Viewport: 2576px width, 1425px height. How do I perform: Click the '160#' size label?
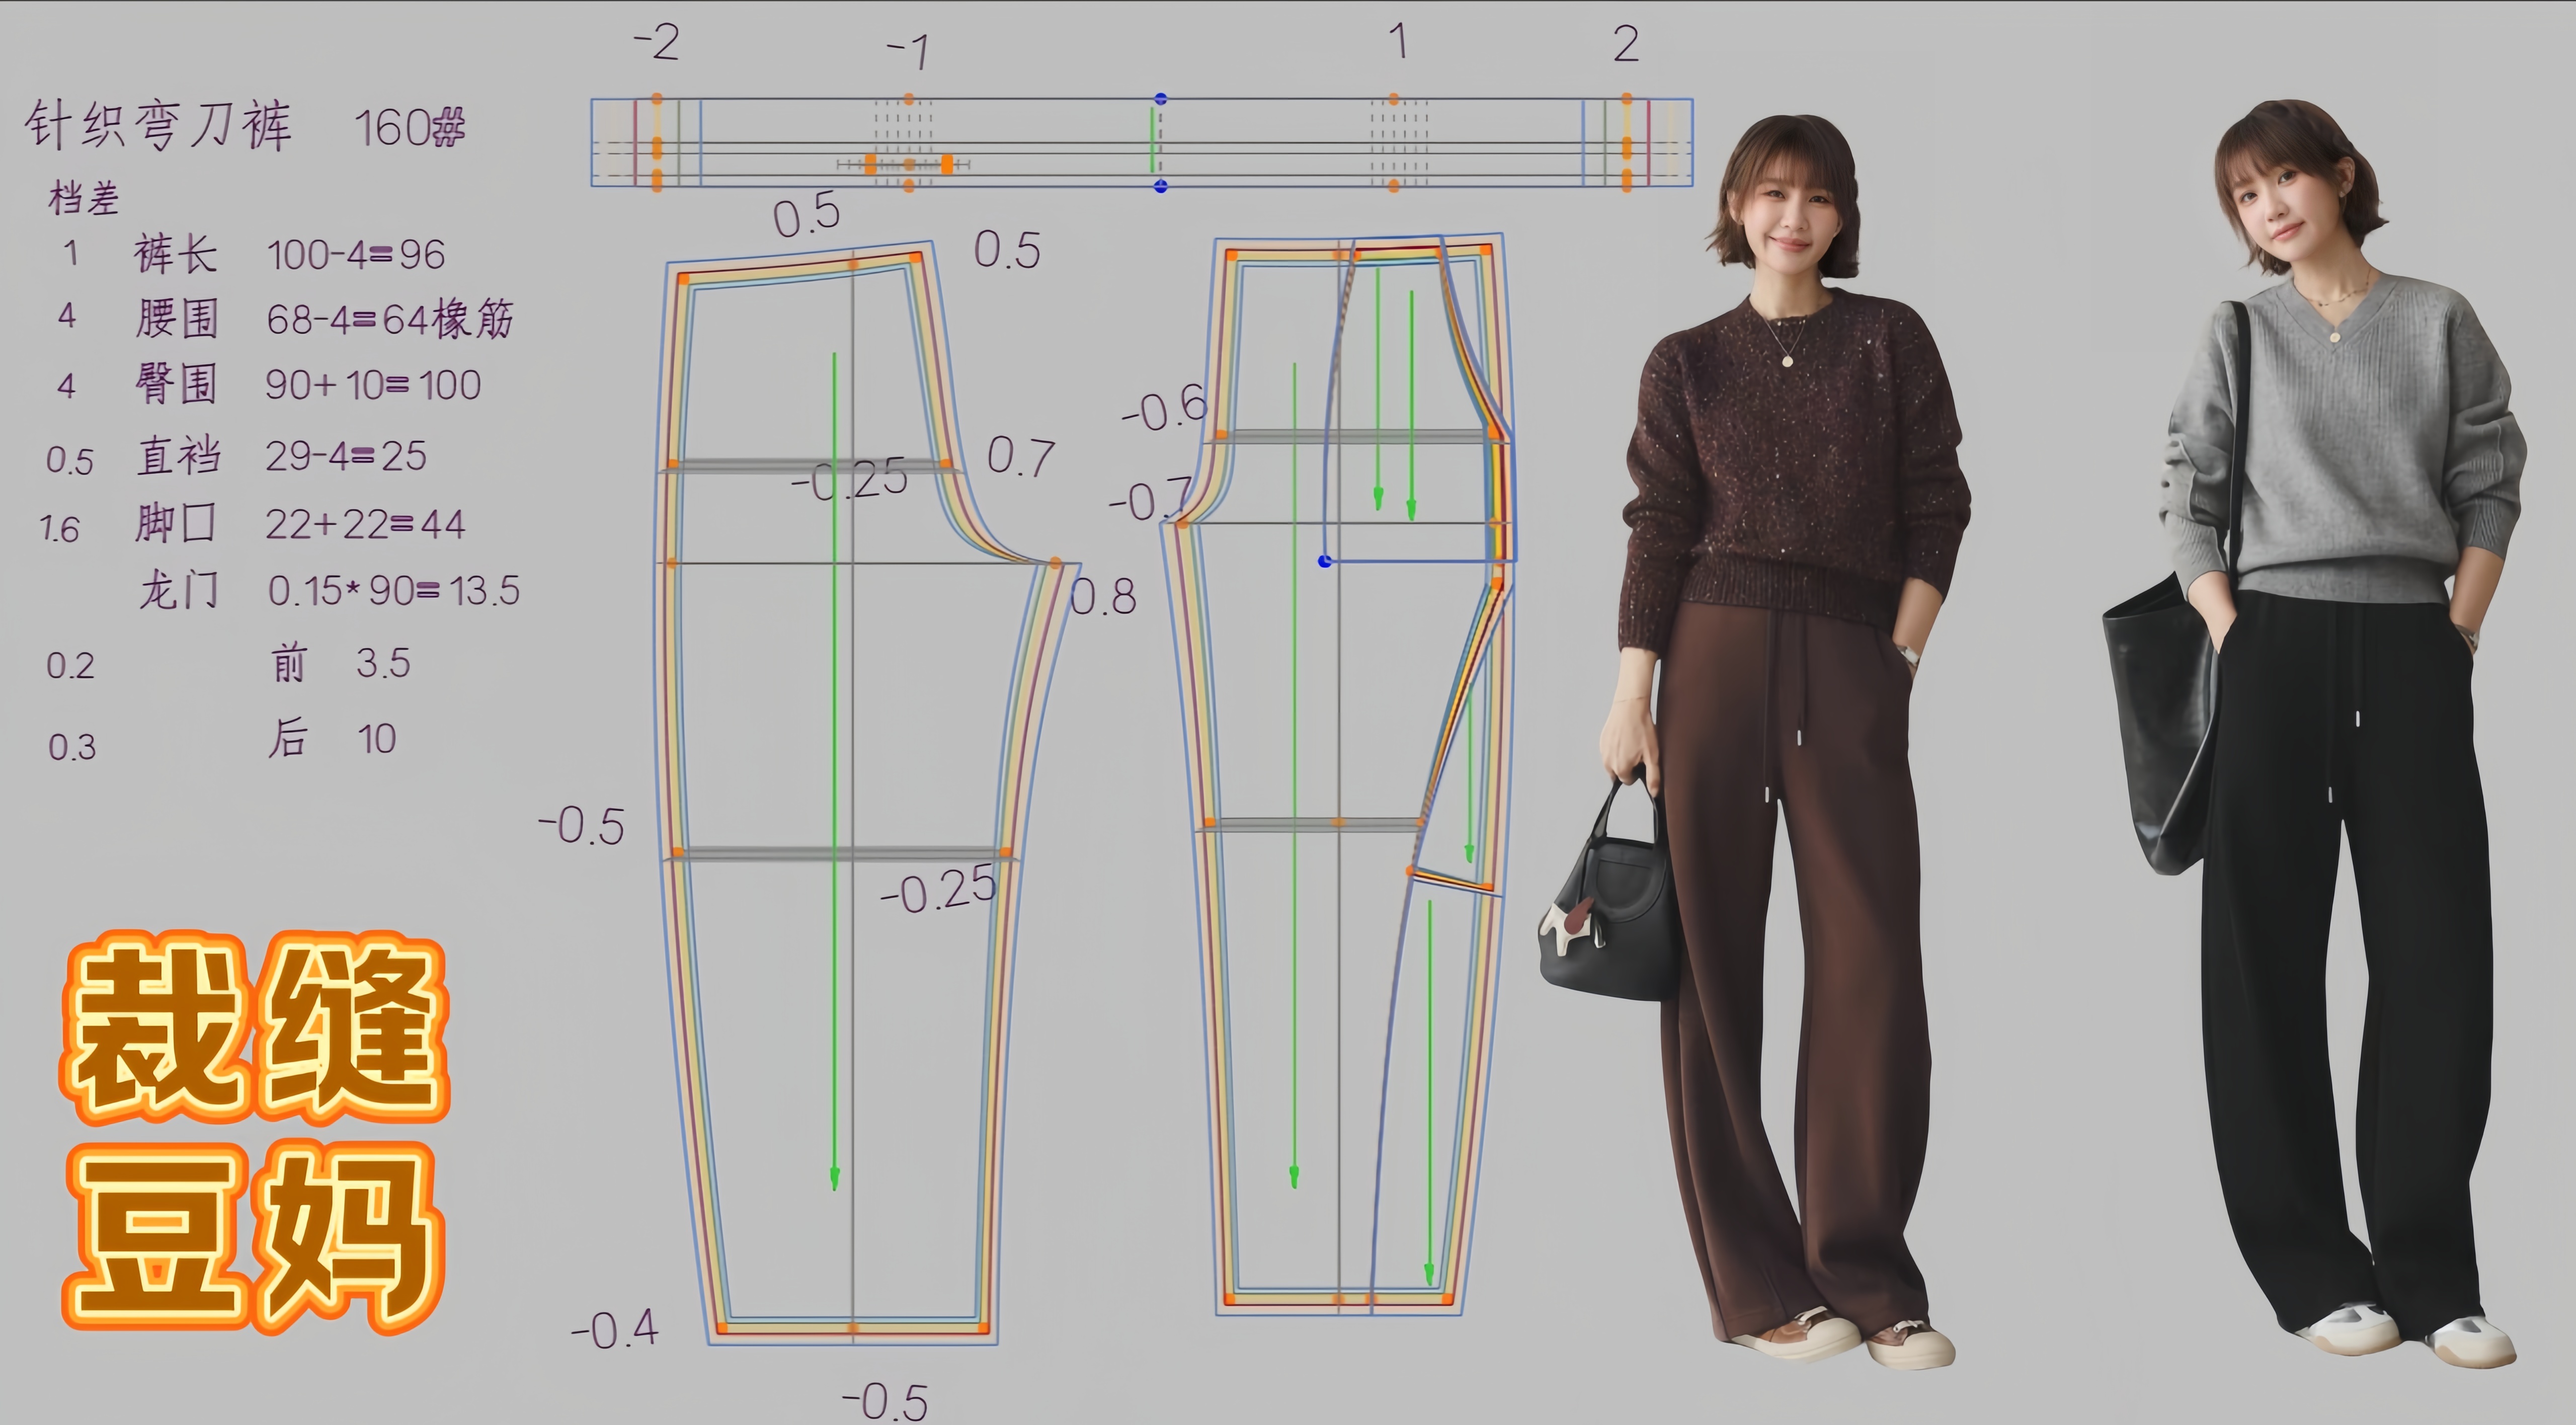click(x=410, y=128)
